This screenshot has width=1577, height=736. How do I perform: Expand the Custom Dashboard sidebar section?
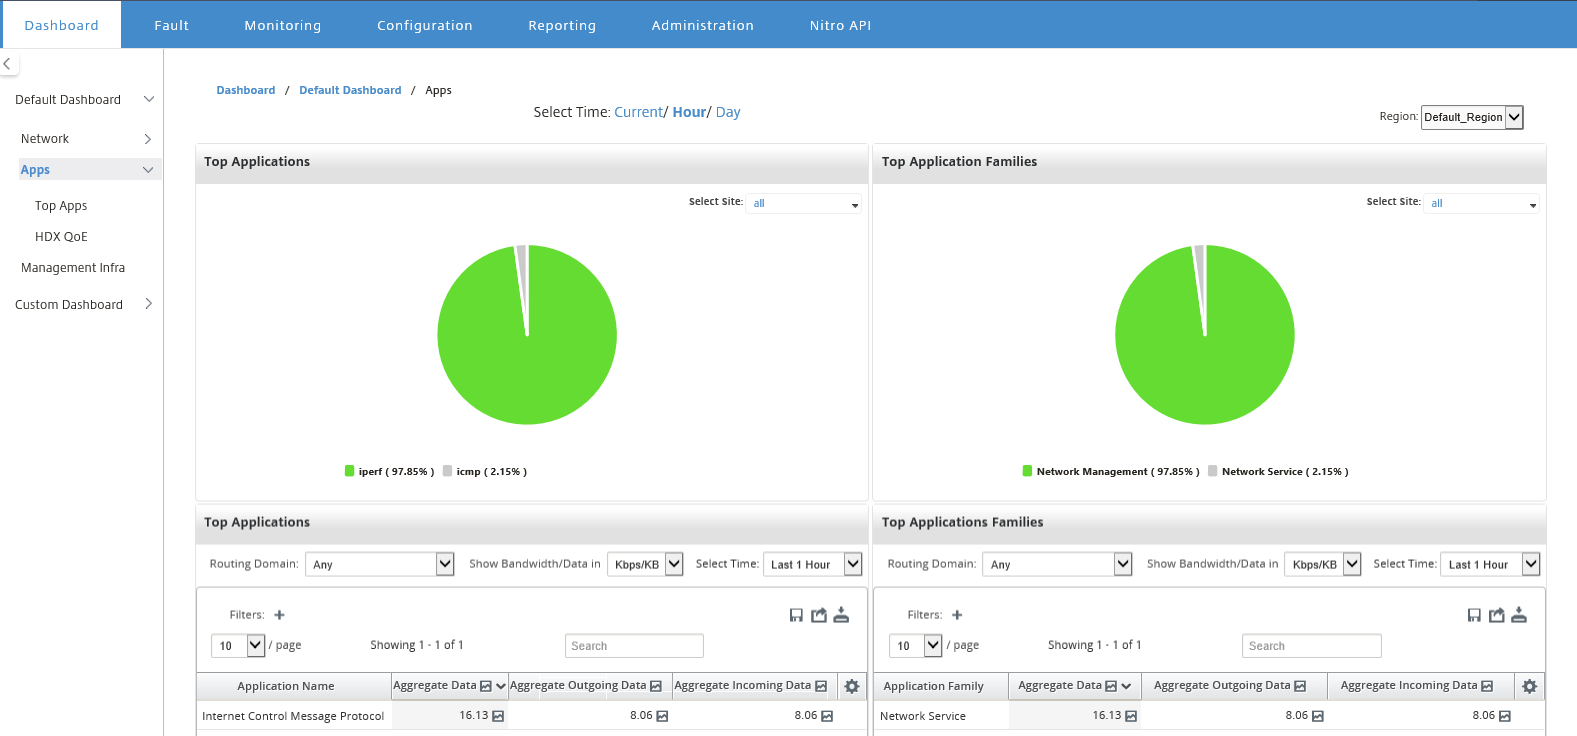148,304
